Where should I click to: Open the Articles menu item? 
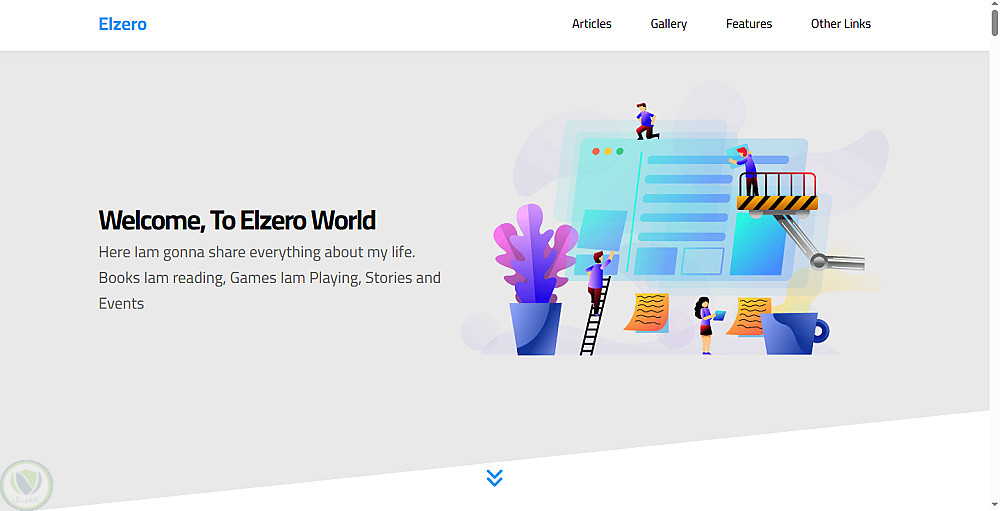pyautogui.click(x=591, y=24)
